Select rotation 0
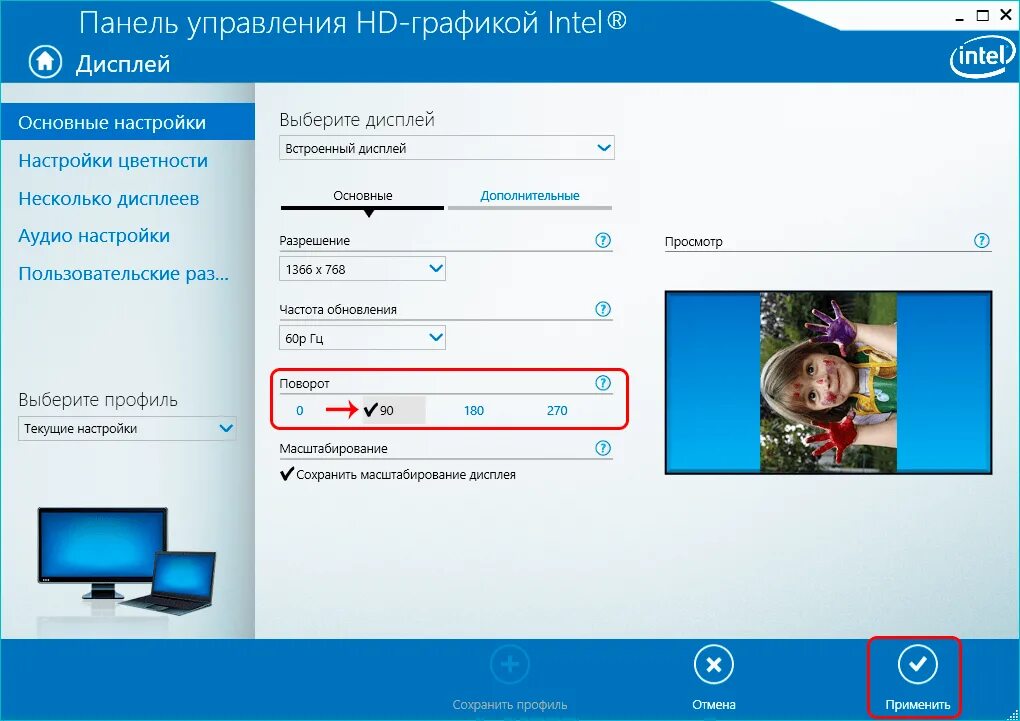This screenshot has height=721, width=1020. point(300,411)
